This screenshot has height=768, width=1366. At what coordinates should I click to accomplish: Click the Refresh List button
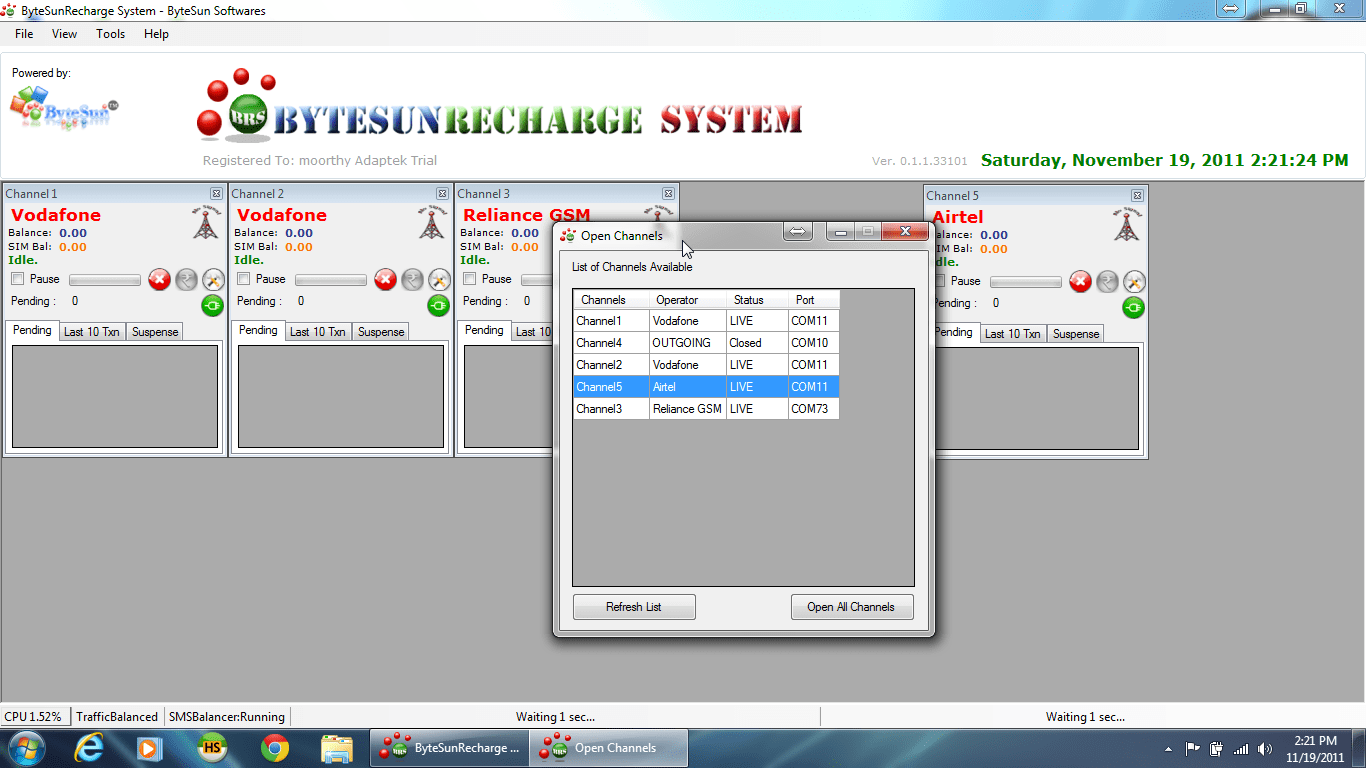coord(634,607)
